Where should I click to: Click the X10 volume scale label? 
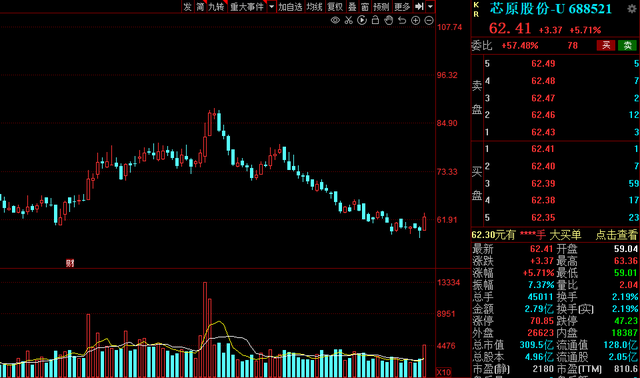(x=444, y=372)
